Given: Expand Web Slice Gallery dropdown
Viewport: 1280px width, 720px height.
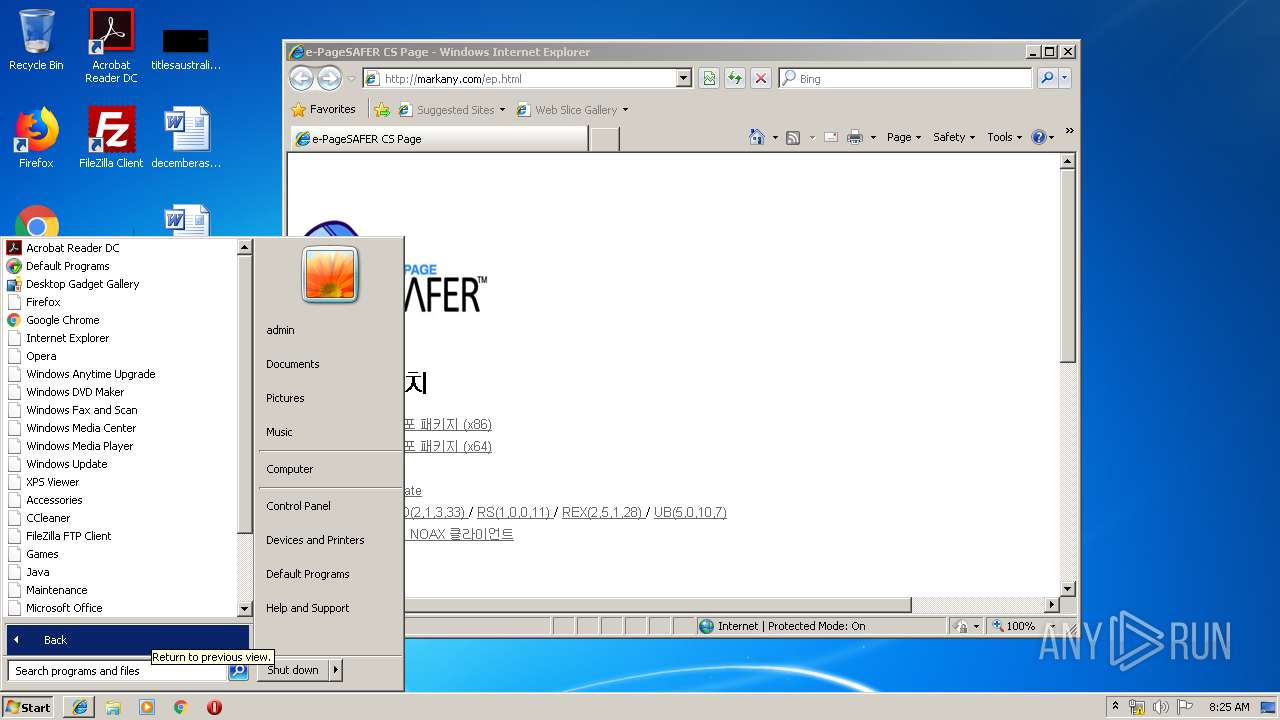Looking at the screenshot, I should click(625, 110).
